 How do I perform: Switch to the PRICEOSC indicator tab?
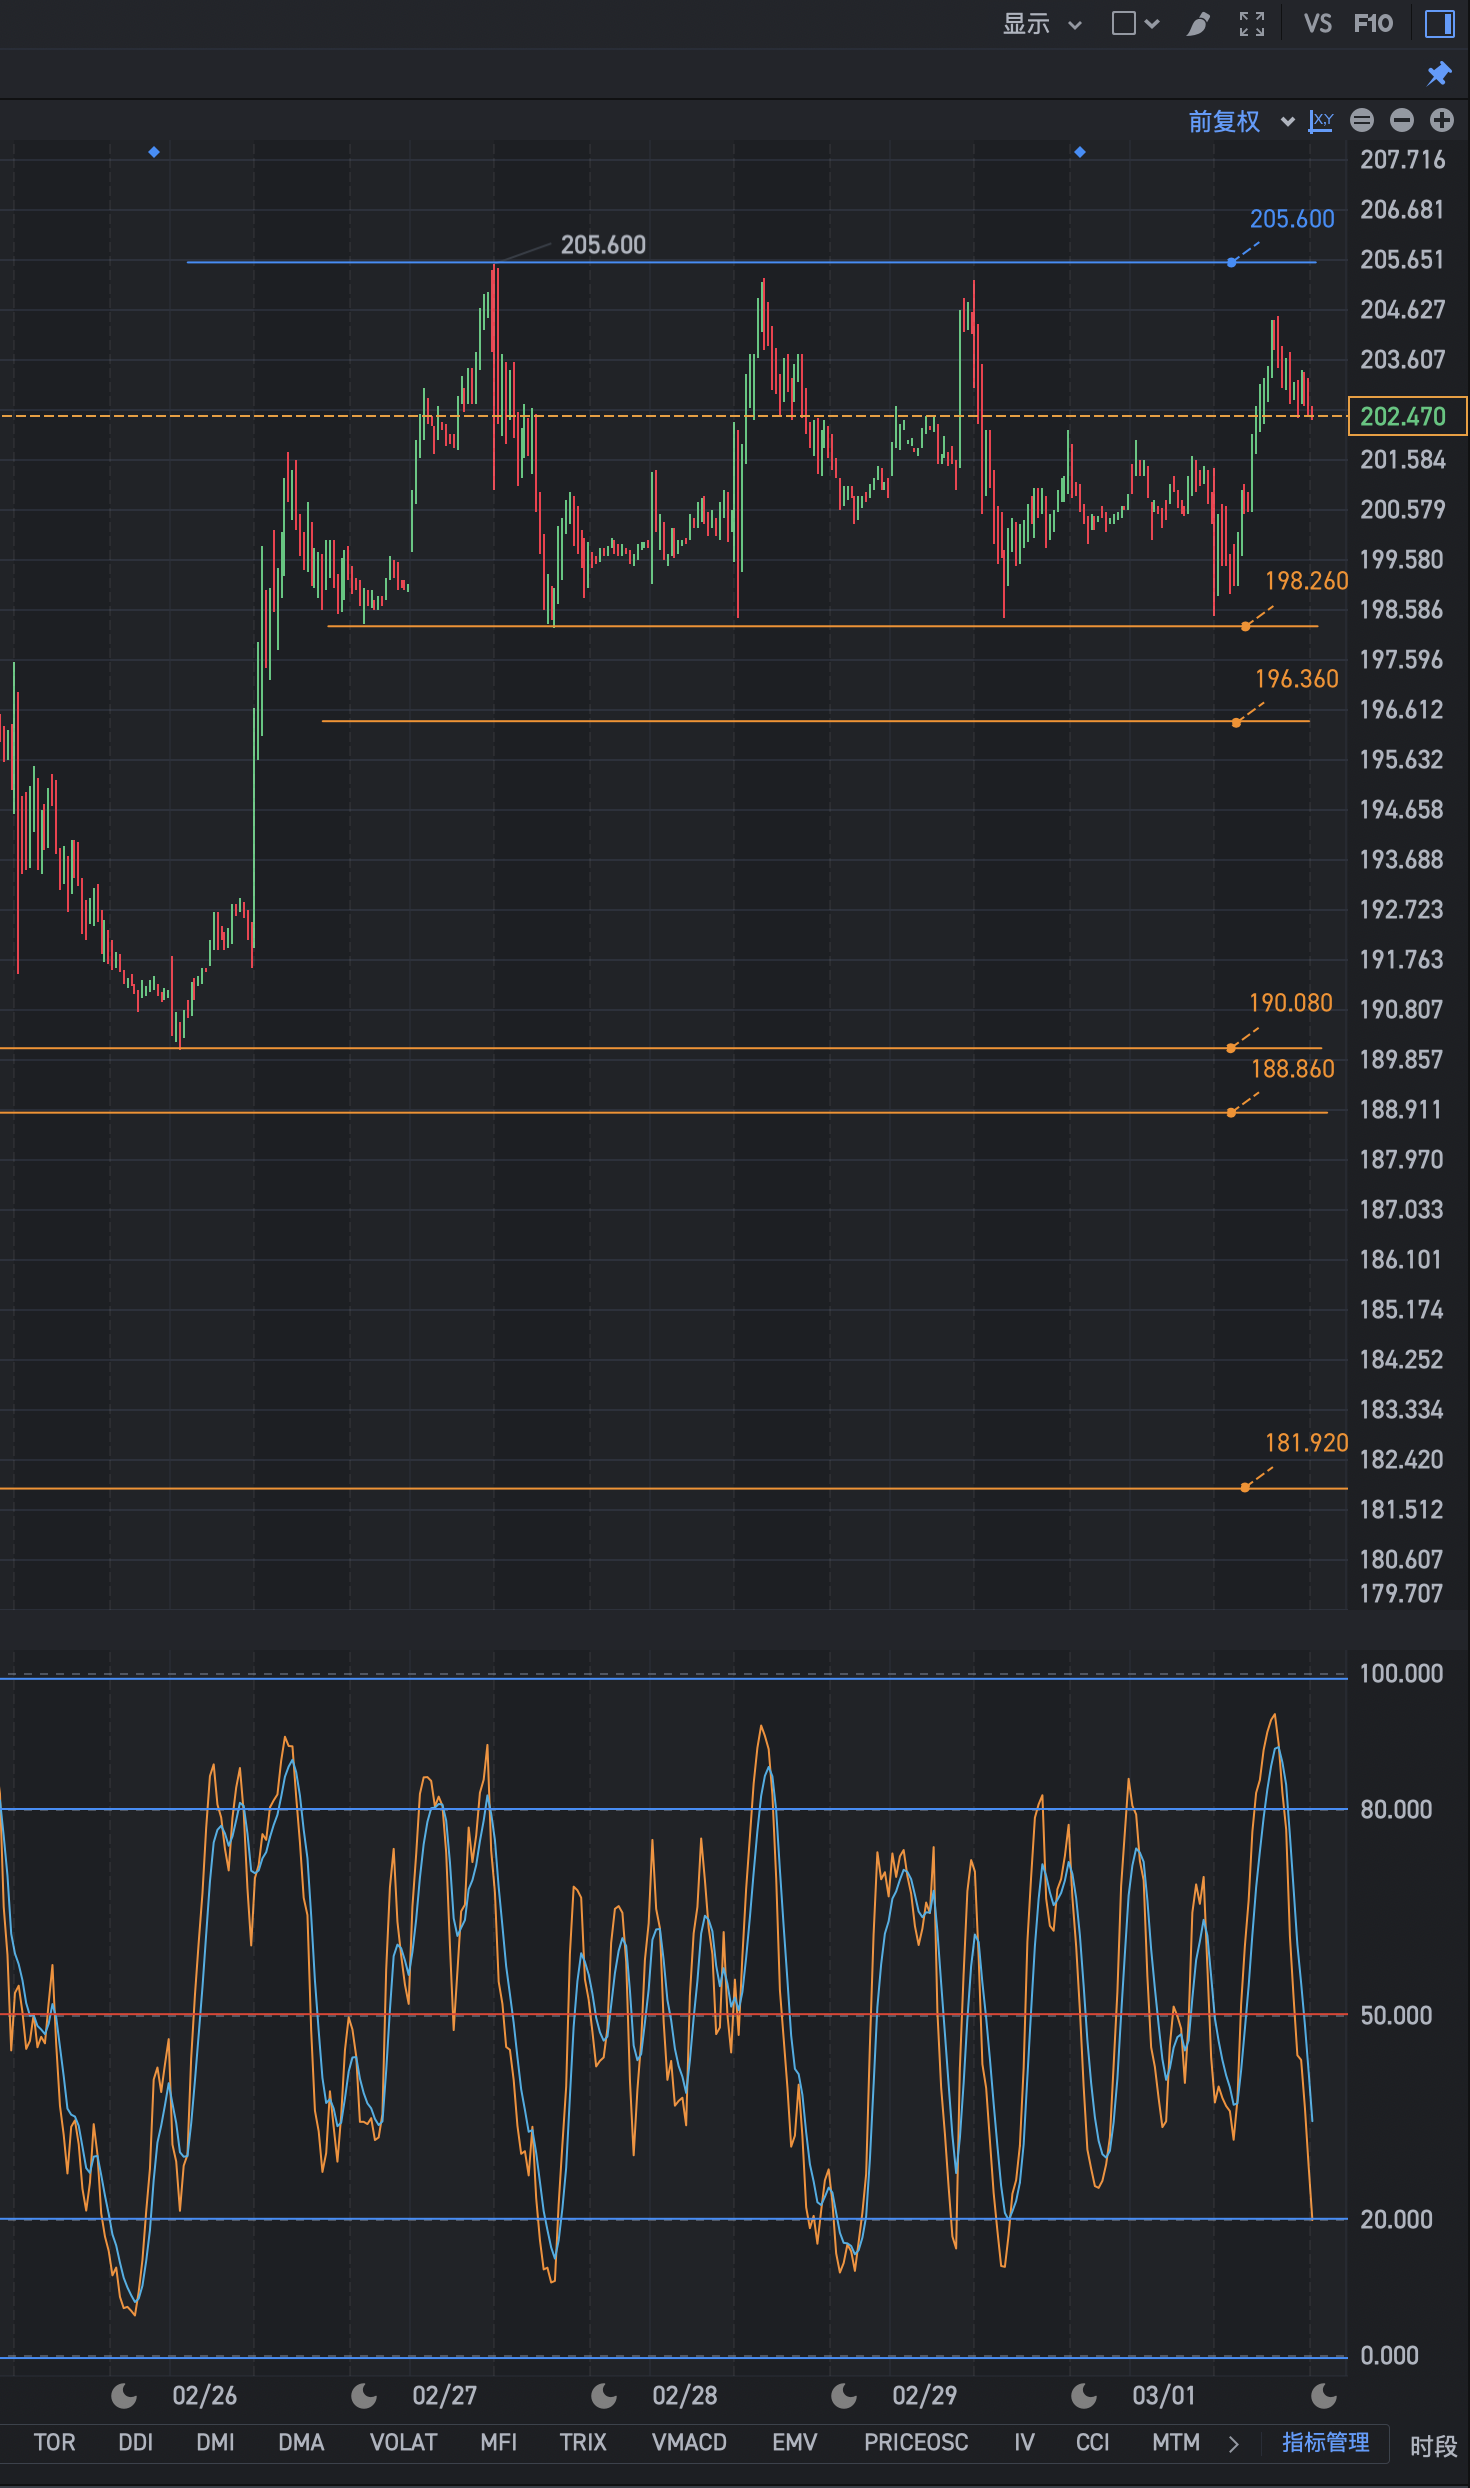(x=916, y=2442)
